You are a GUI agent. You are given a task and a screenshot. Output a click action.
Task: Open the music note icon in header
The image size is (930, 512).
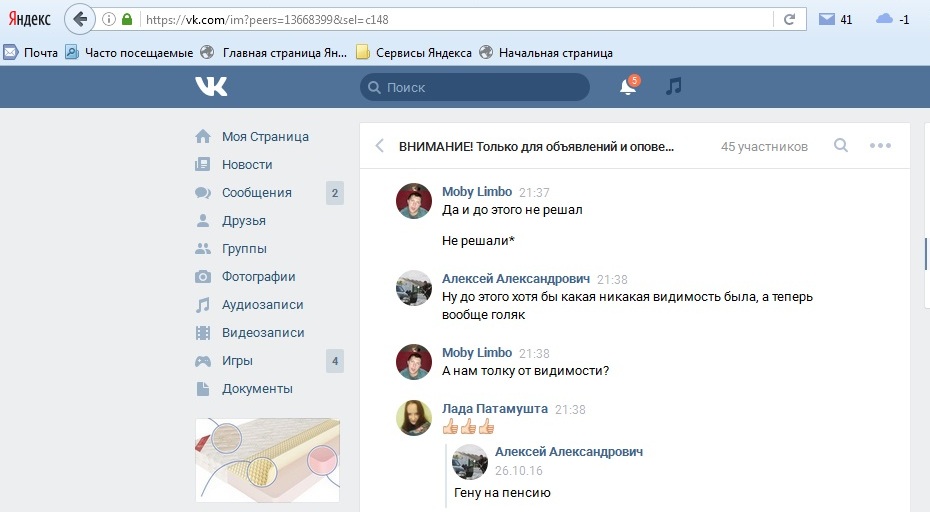[x=673, y=87]
